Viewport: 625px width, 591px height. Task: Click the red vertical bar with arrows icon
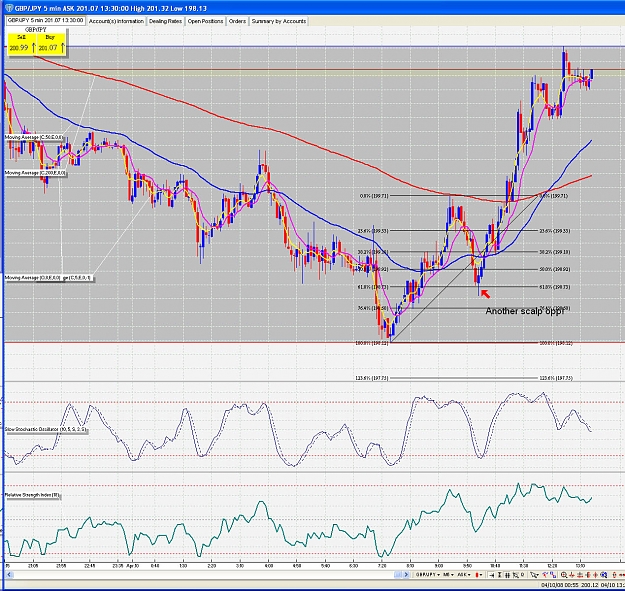(588, 575)
